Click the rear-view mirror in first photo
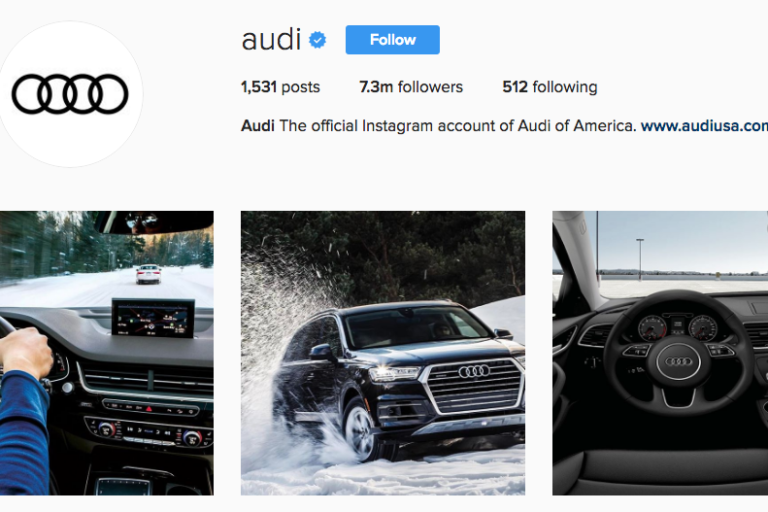768x512 pixels. (x=155, y=222)
